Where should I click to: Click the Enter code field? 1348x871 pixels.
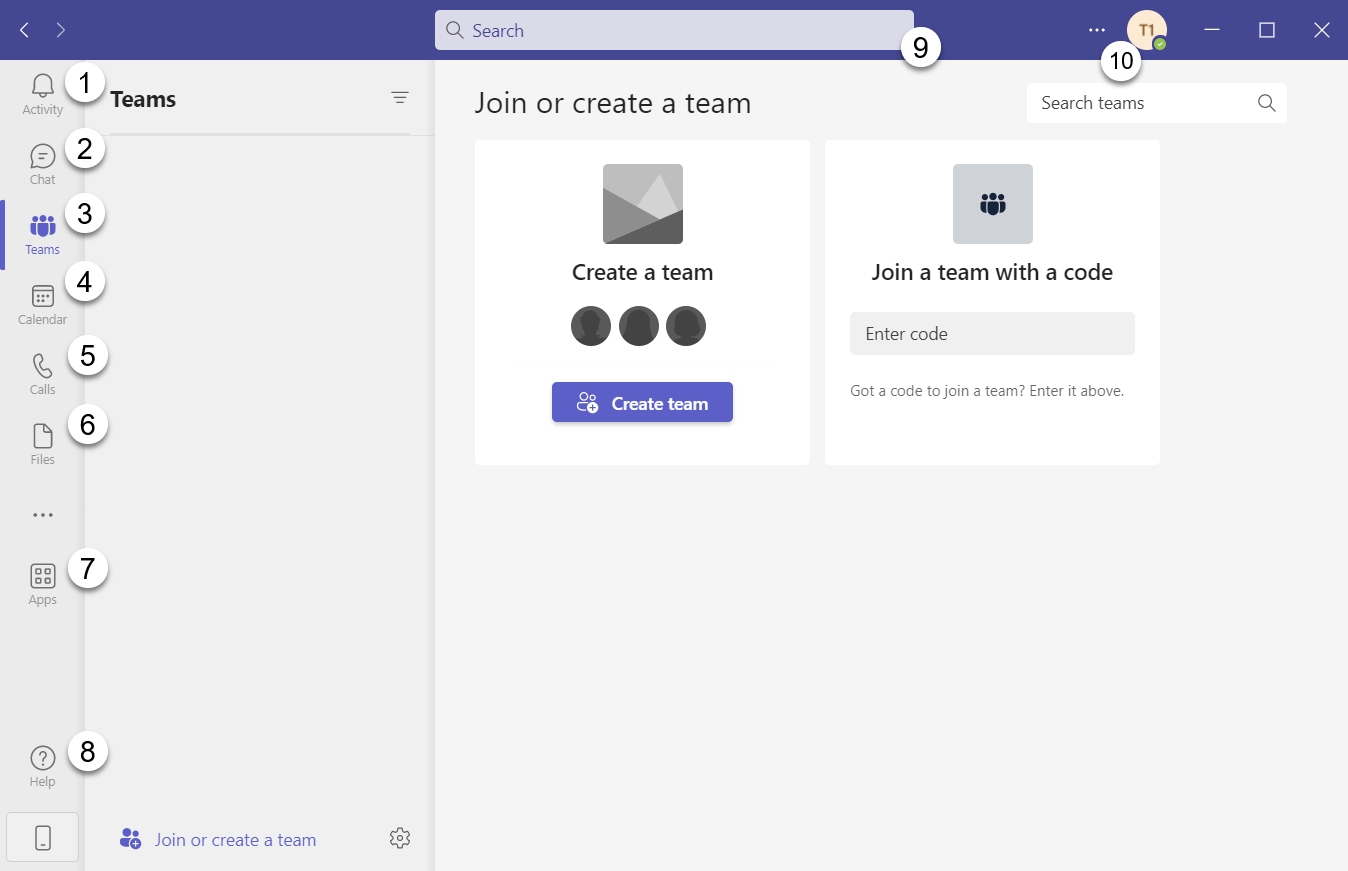[x=992, y=333]
